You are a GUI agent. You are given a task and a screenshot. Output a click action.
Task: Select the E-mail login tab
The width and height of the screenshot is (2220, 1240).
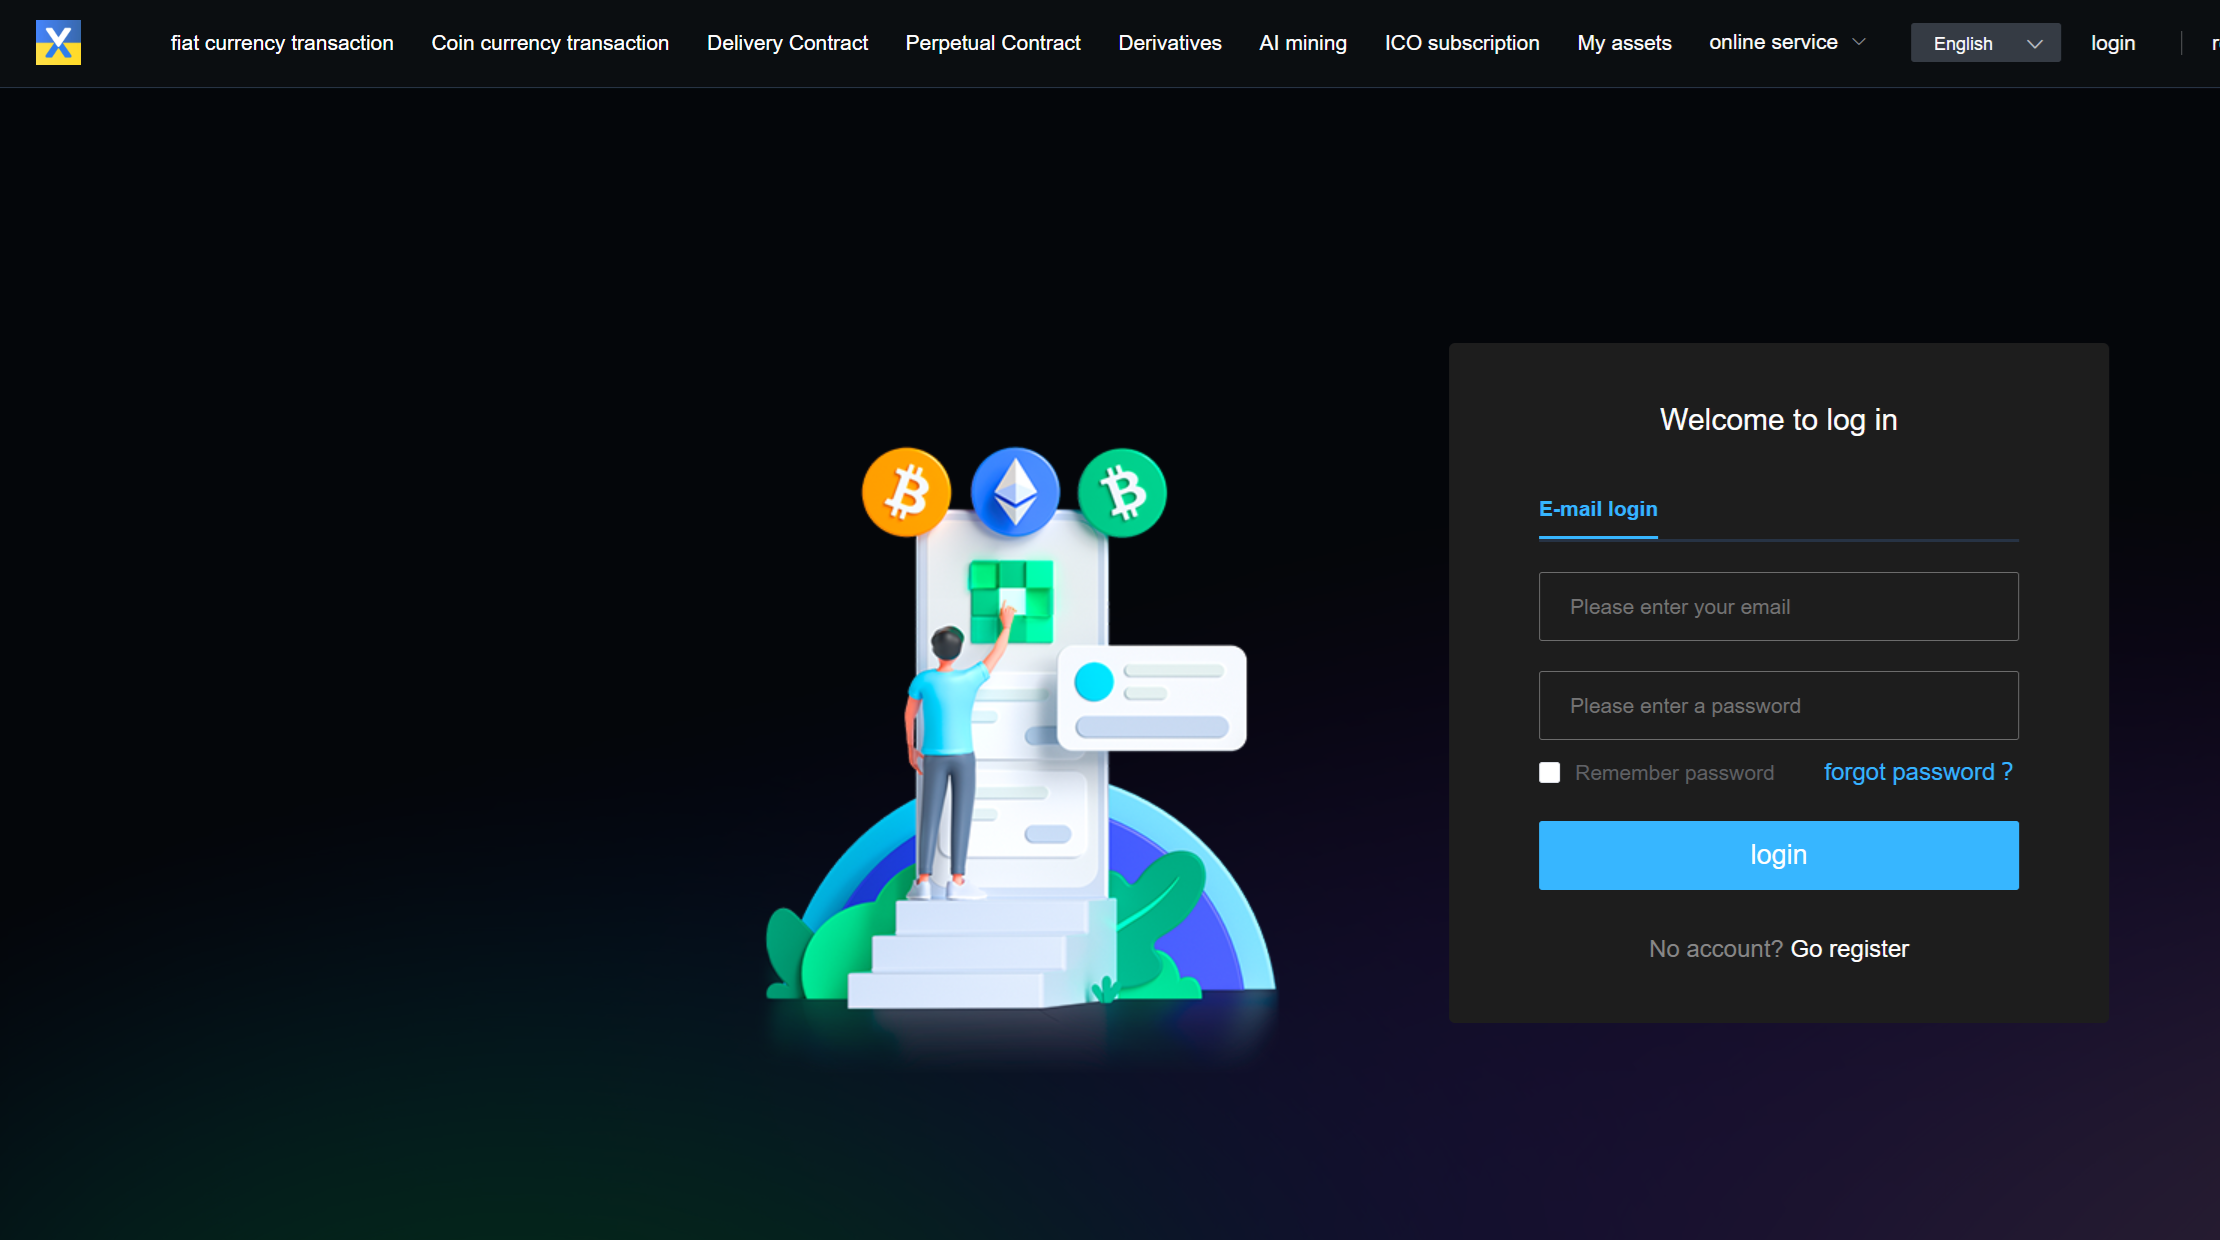1598,509
